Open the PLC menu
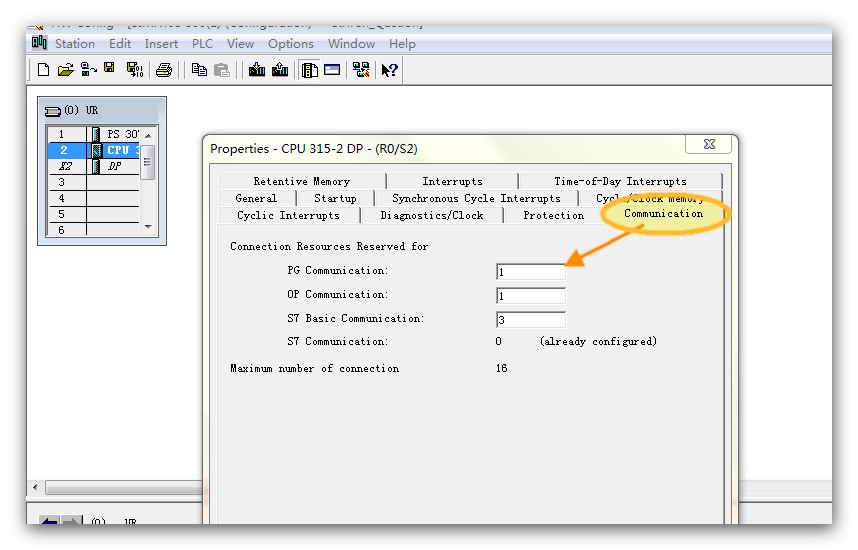858x550 pixels. [x=202, y=44]
